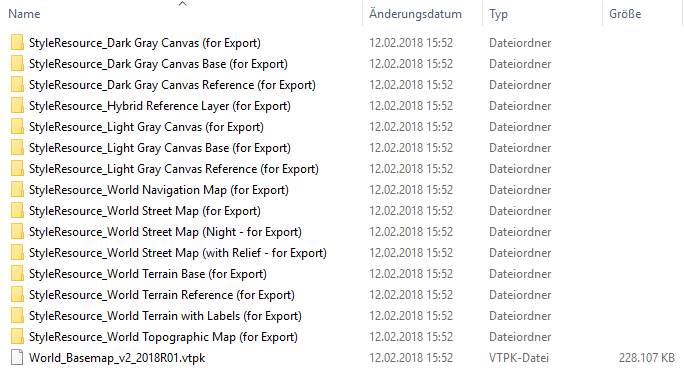This screenshot has height=376, width=684.
Task: Click the VTPK-Datei type cell
Action: point(519,358)
